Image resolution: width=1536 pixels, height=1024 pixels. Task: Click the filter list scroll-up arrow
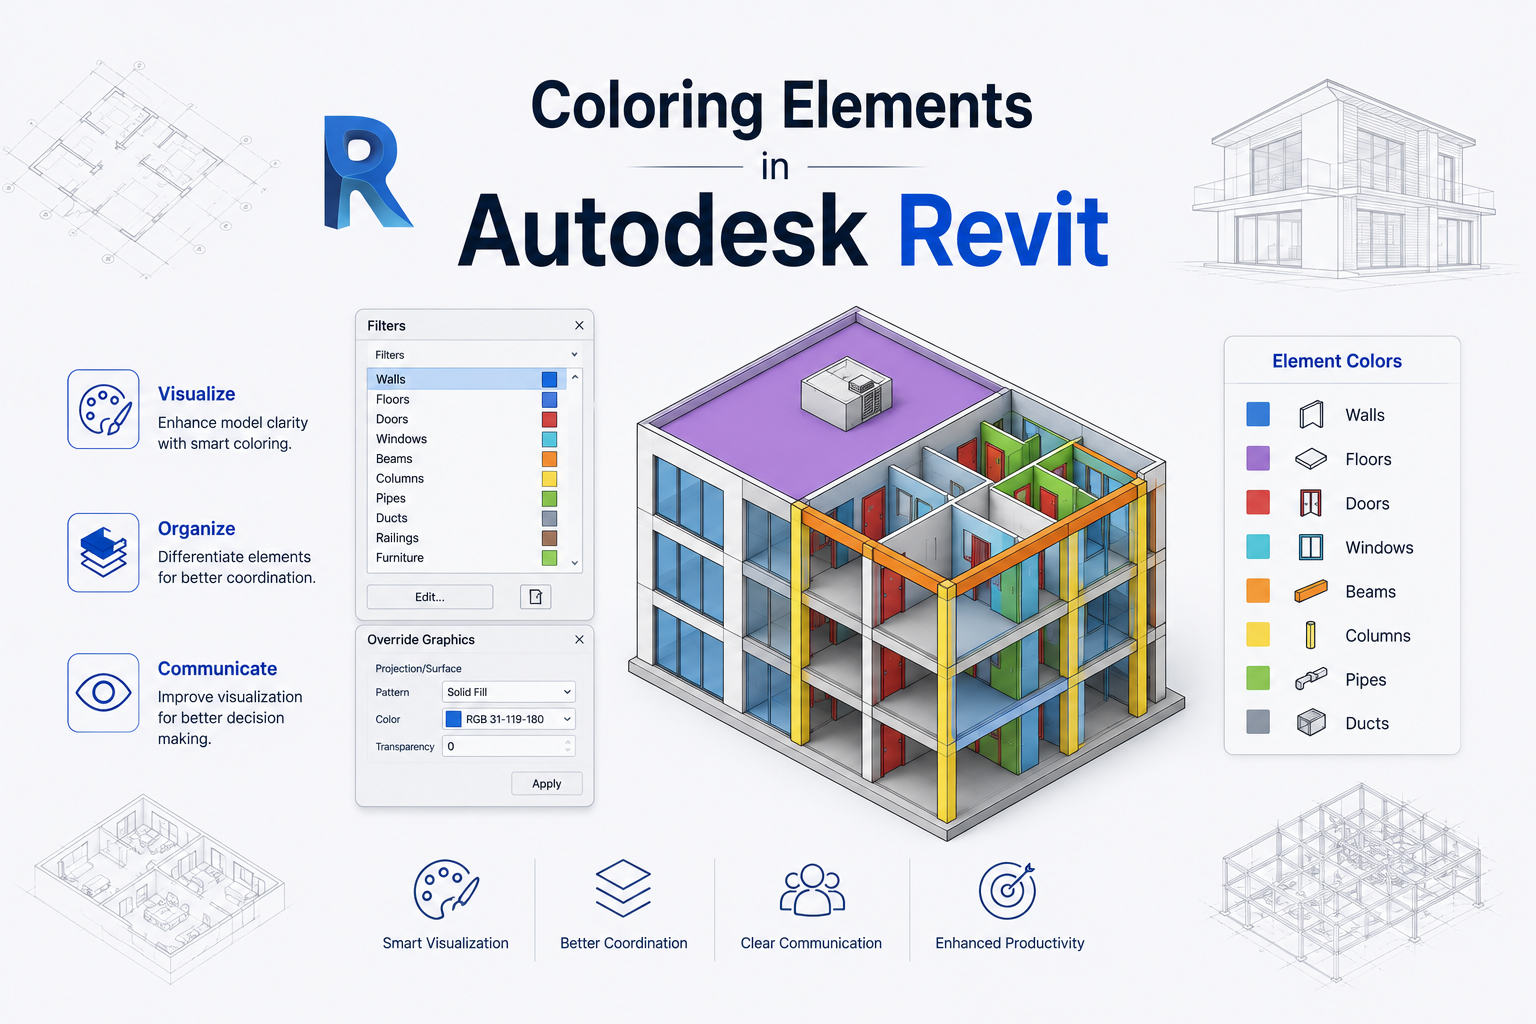click(x=575, y=377)
